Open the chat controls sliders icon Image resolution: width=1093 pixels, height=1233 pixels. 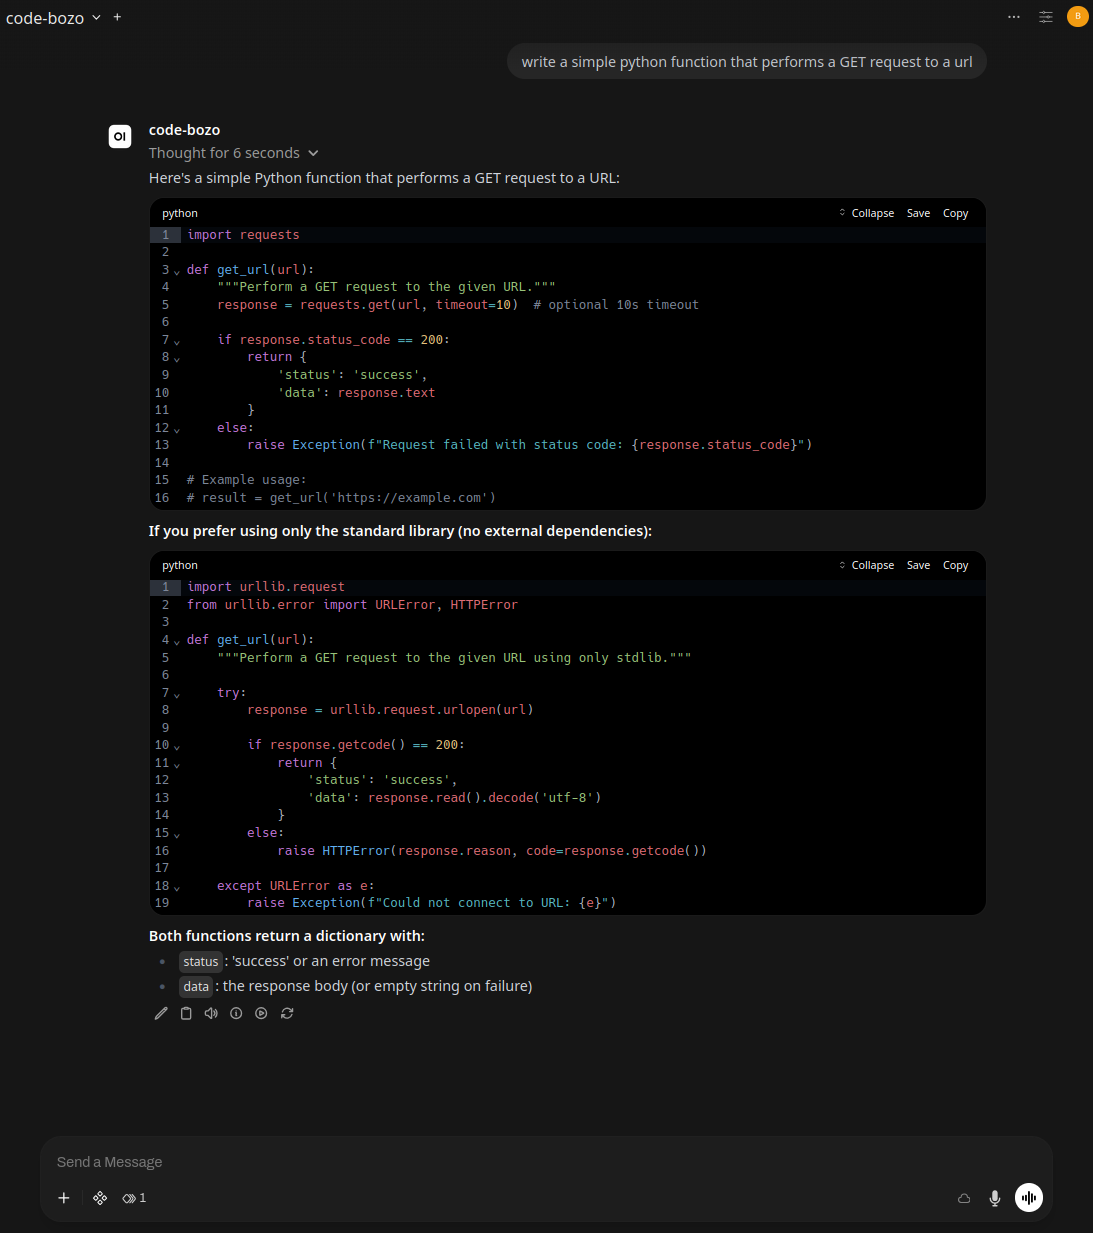pos(1046,17)
